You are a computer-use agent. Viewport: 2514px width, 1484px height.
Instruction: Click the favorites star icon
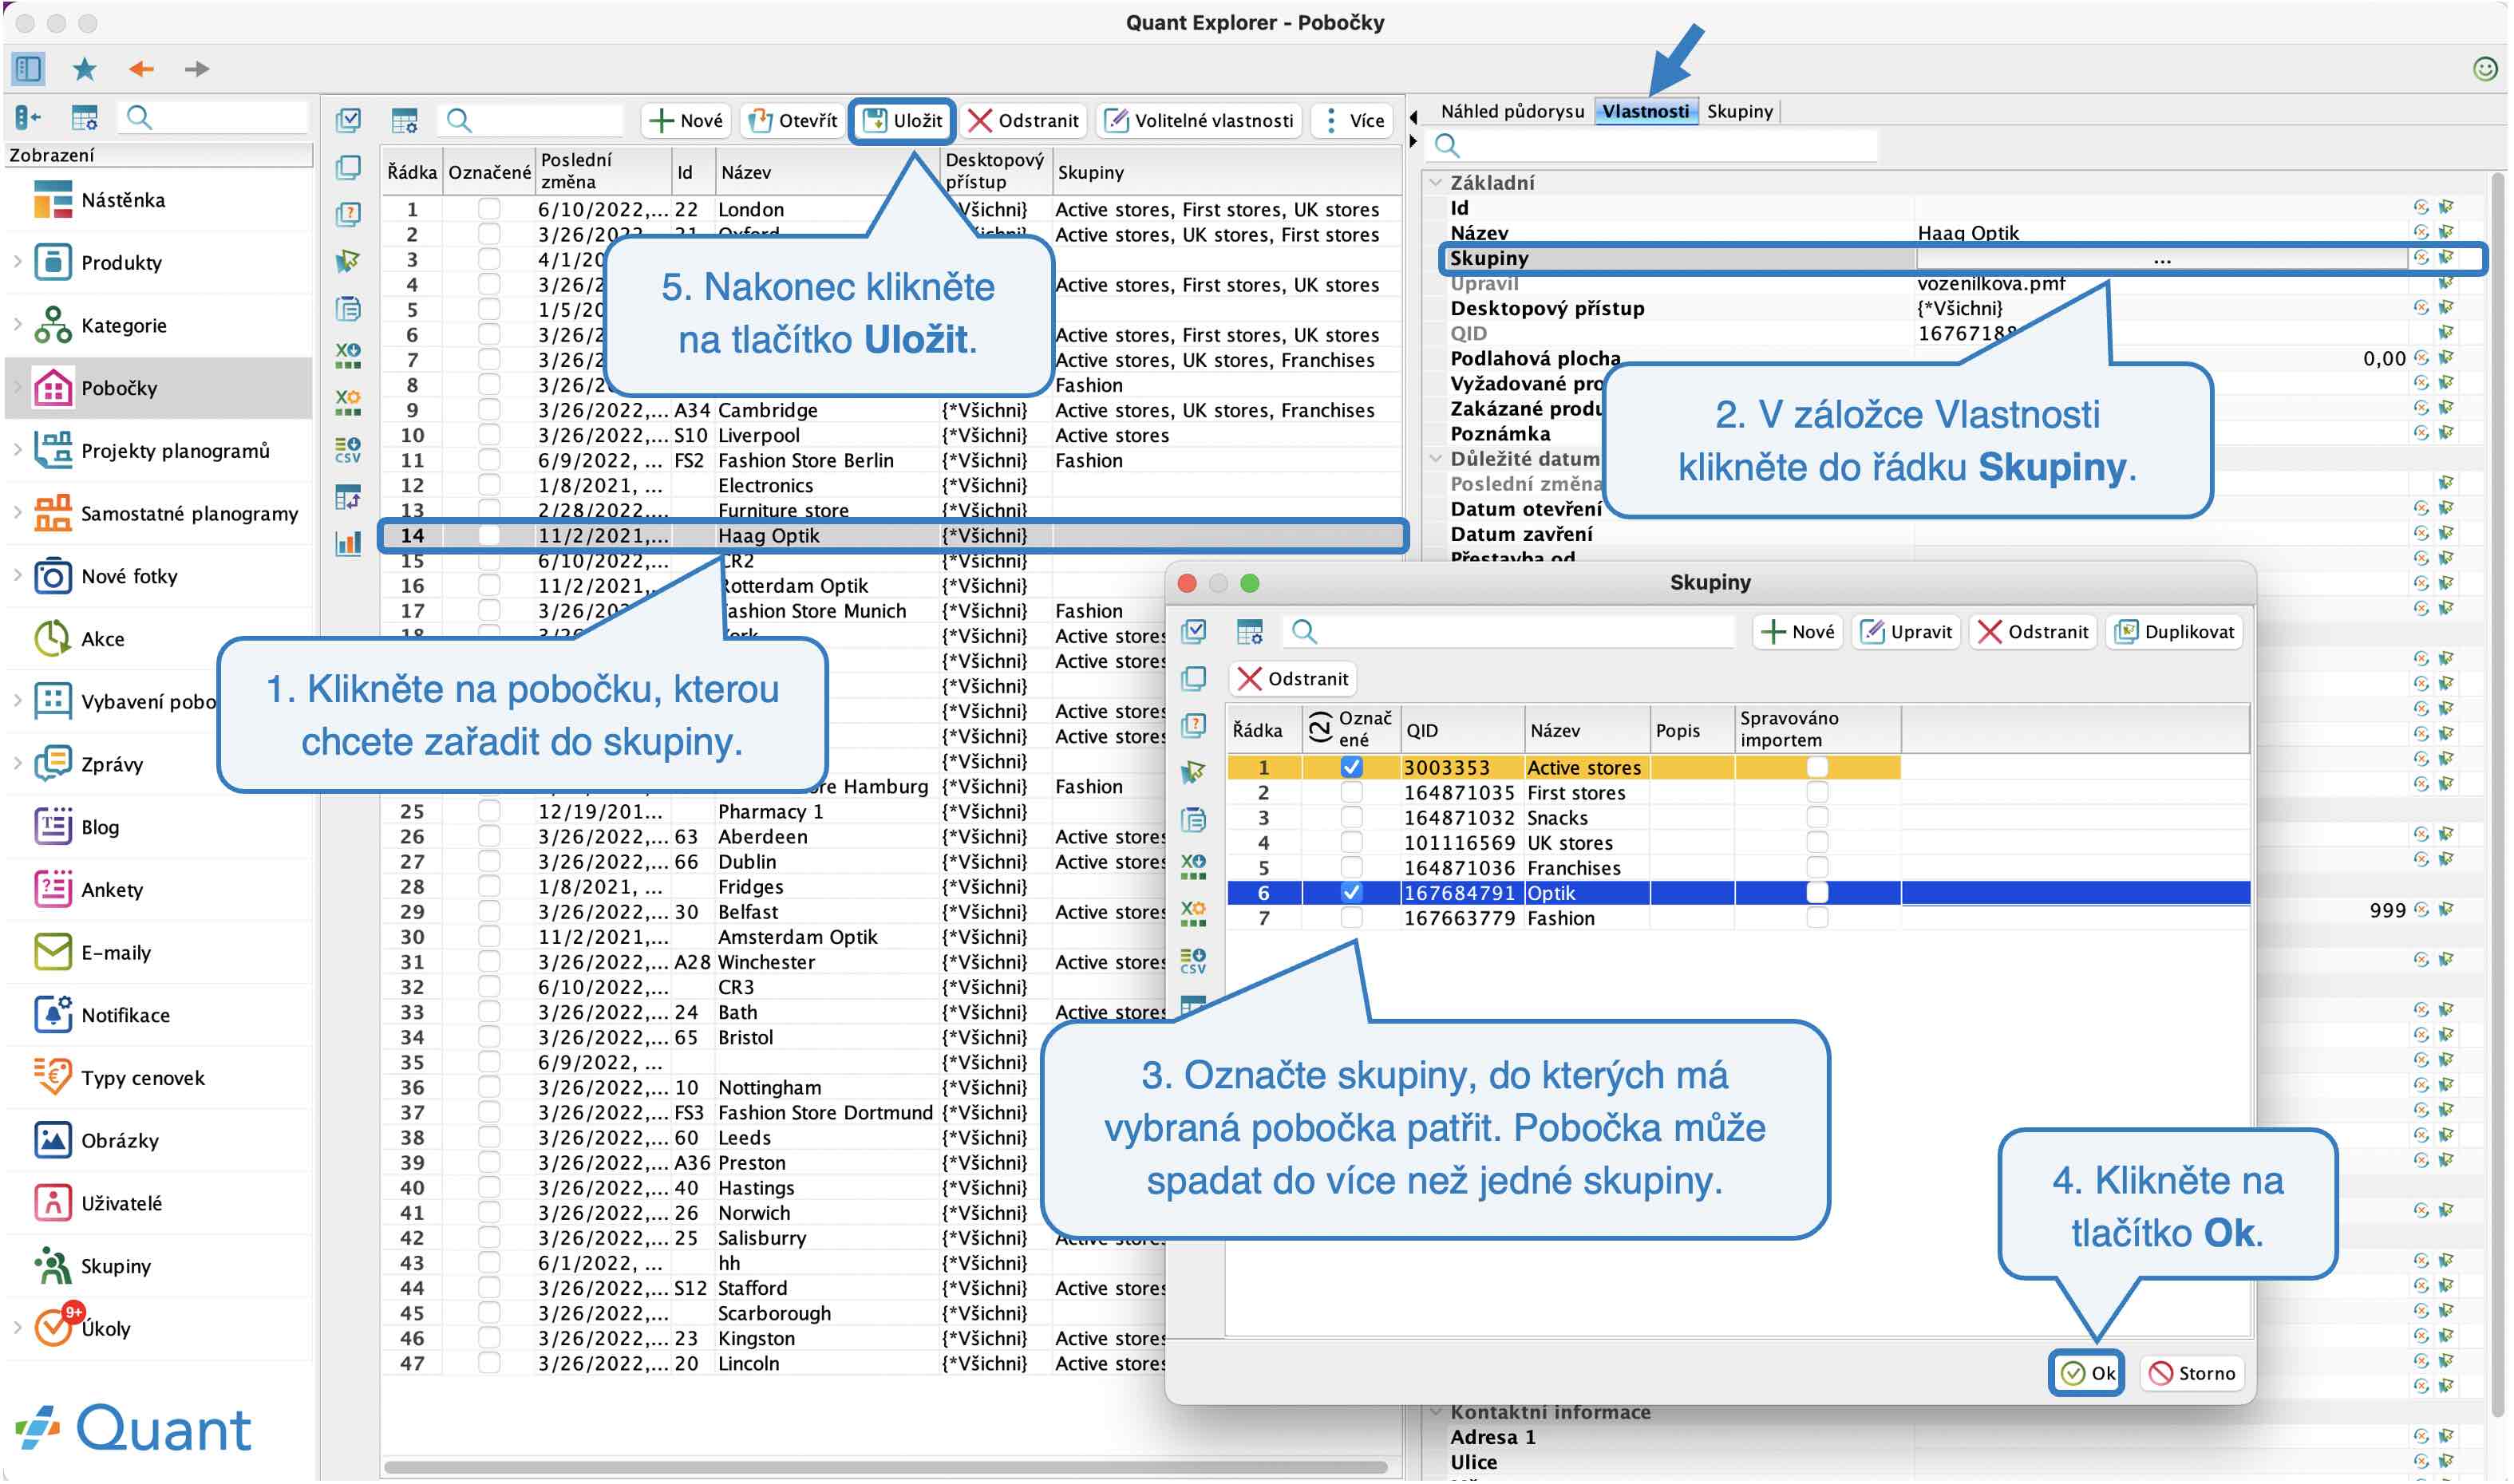coord(85,69)
